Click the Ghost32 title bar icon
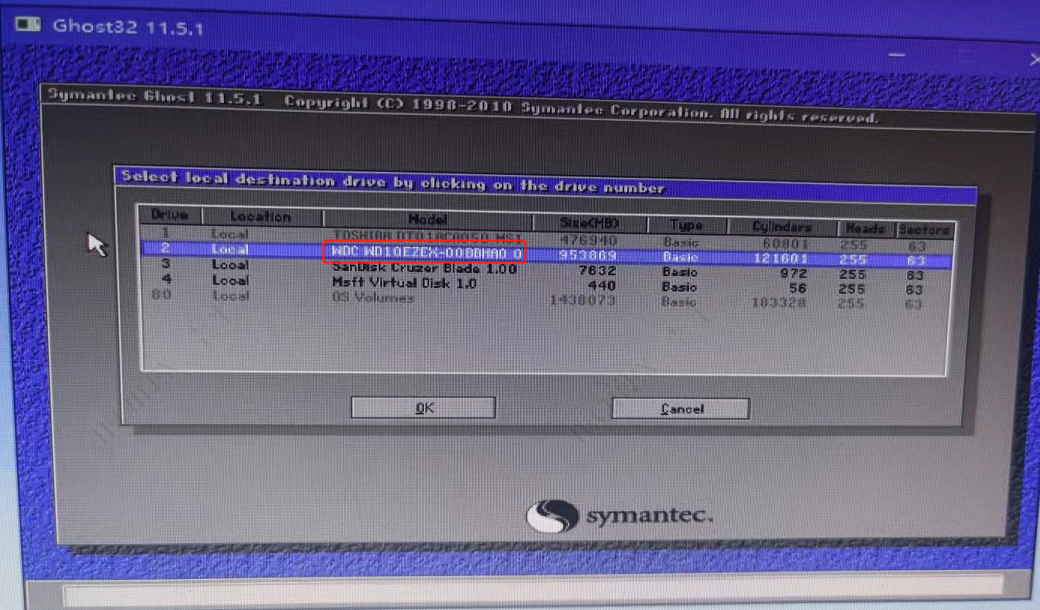 28,25
